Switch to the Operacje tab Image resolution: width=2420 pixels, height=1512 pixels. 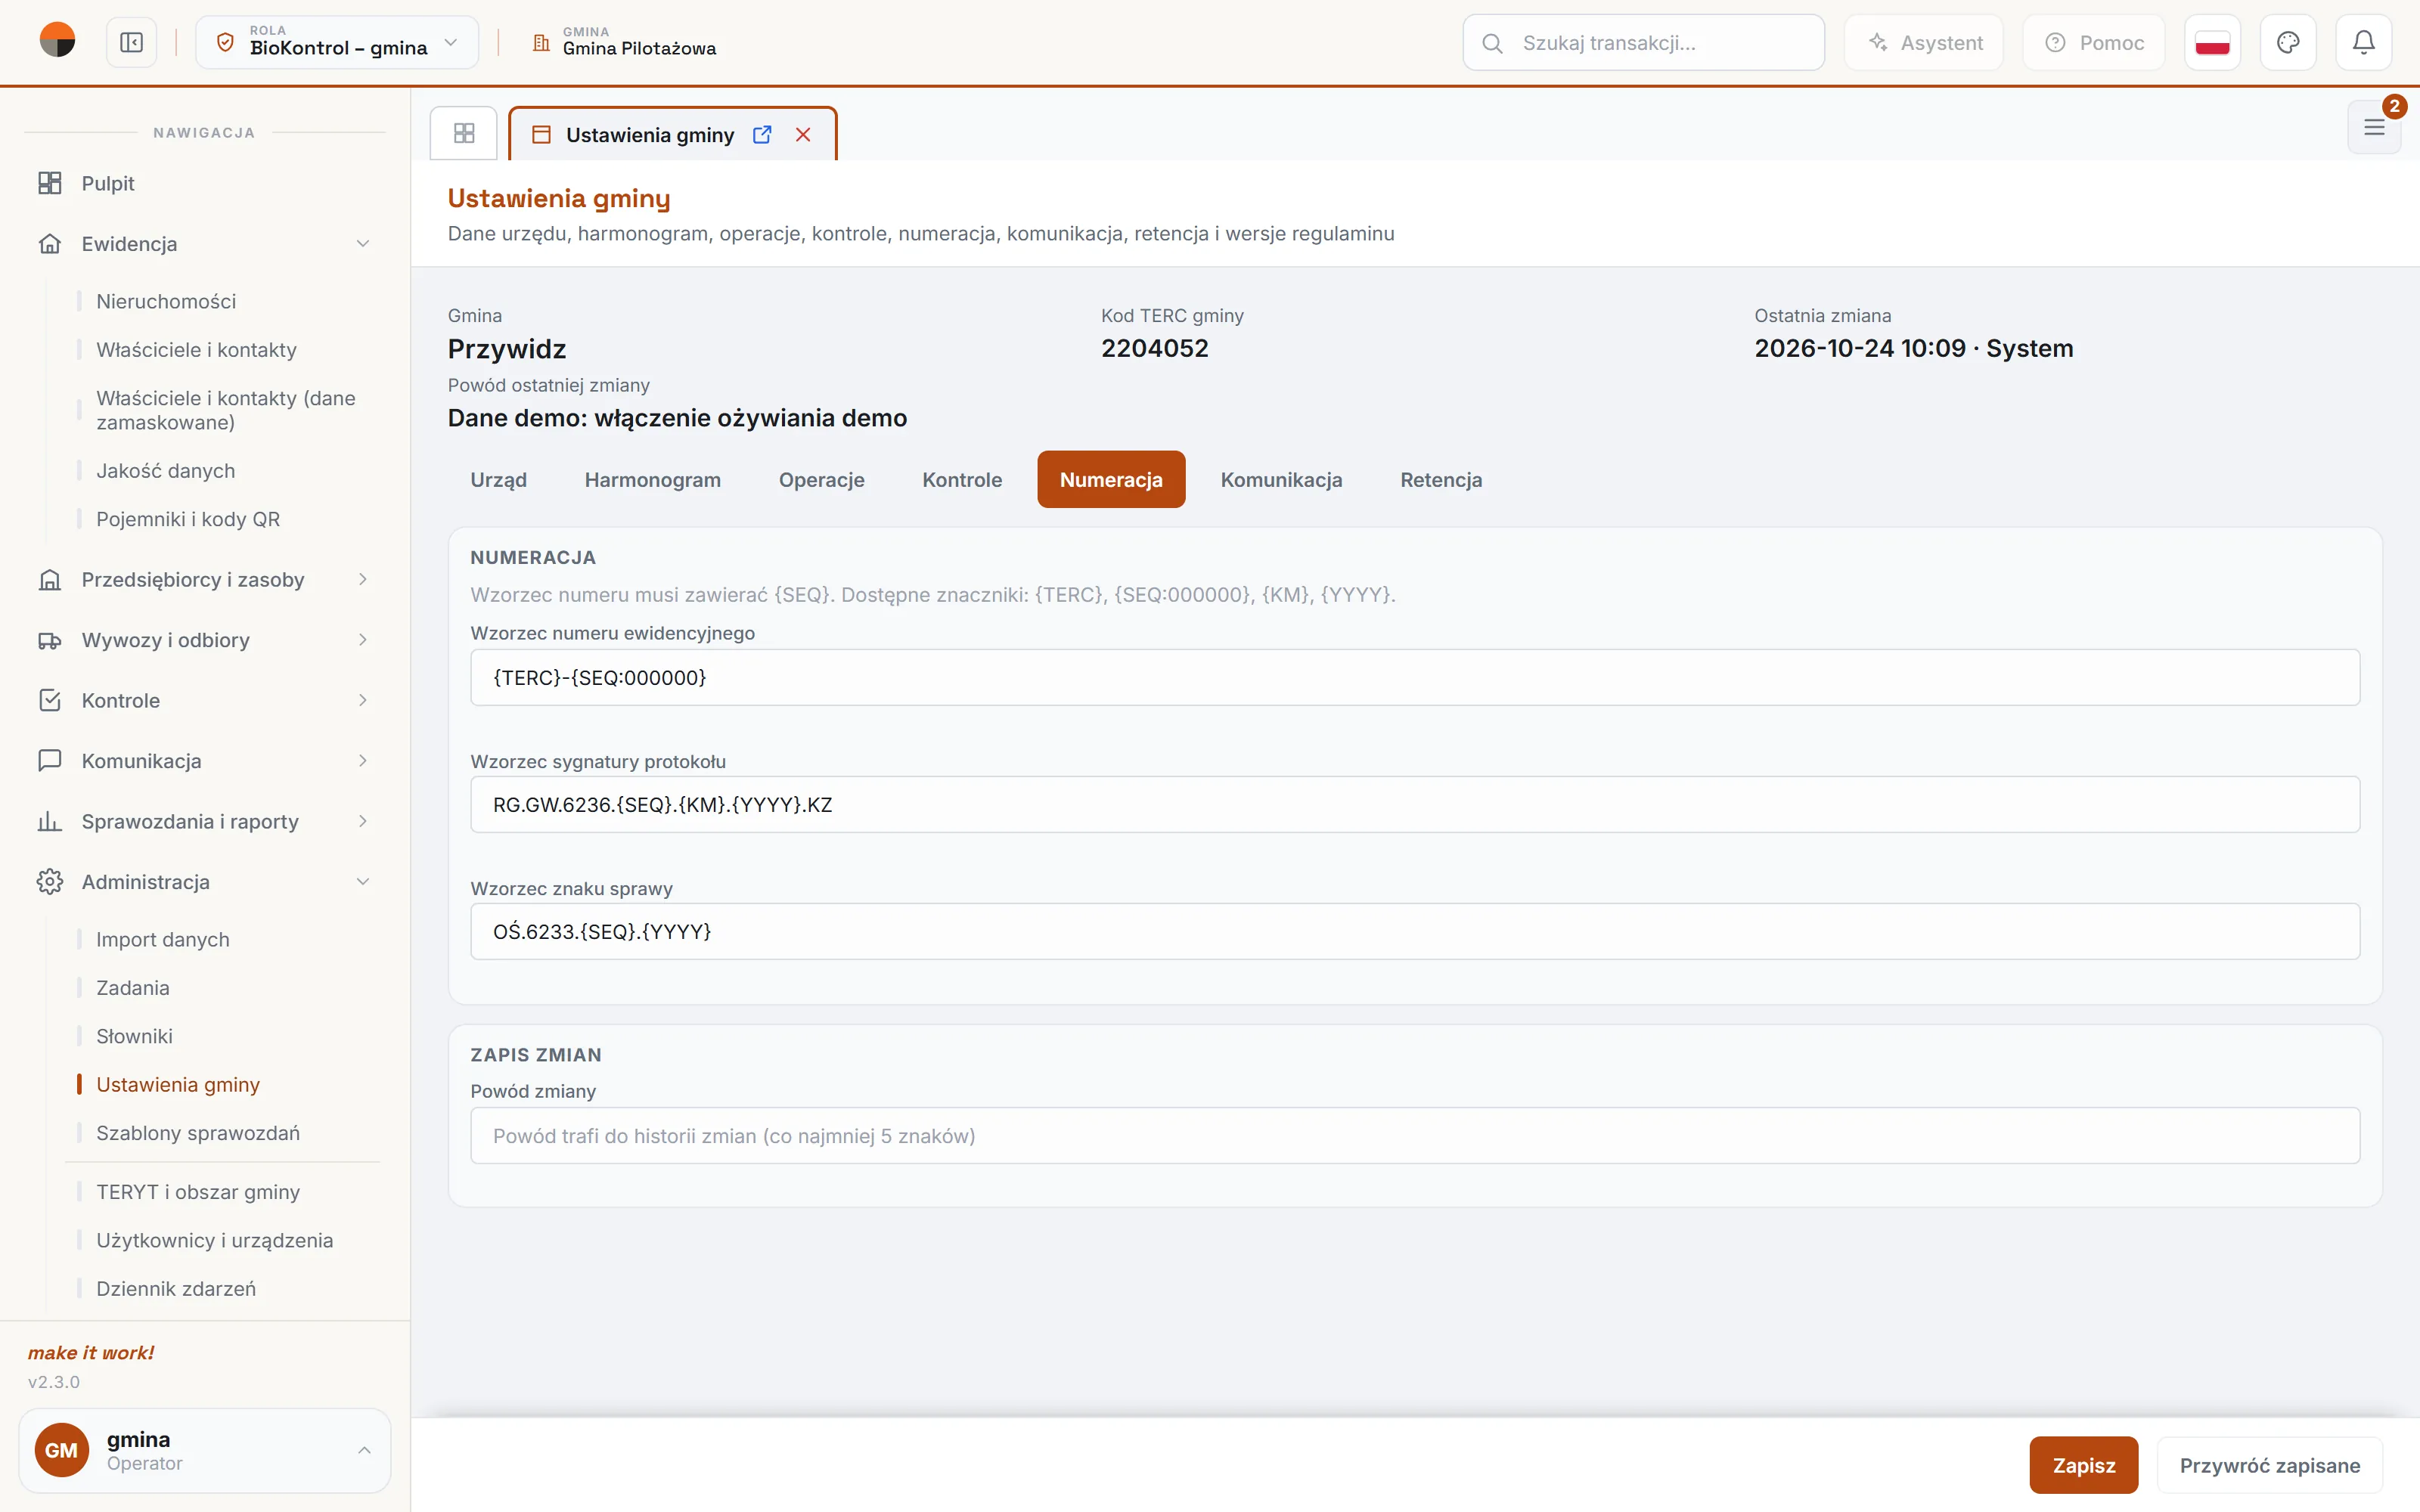point(821,480)
